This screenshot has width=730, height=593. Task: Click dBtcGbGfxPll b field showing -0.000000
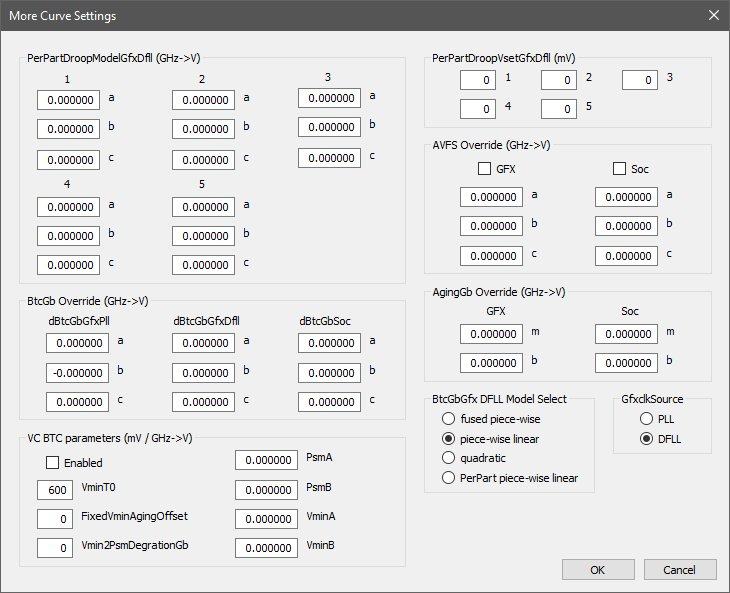point(77,373)
